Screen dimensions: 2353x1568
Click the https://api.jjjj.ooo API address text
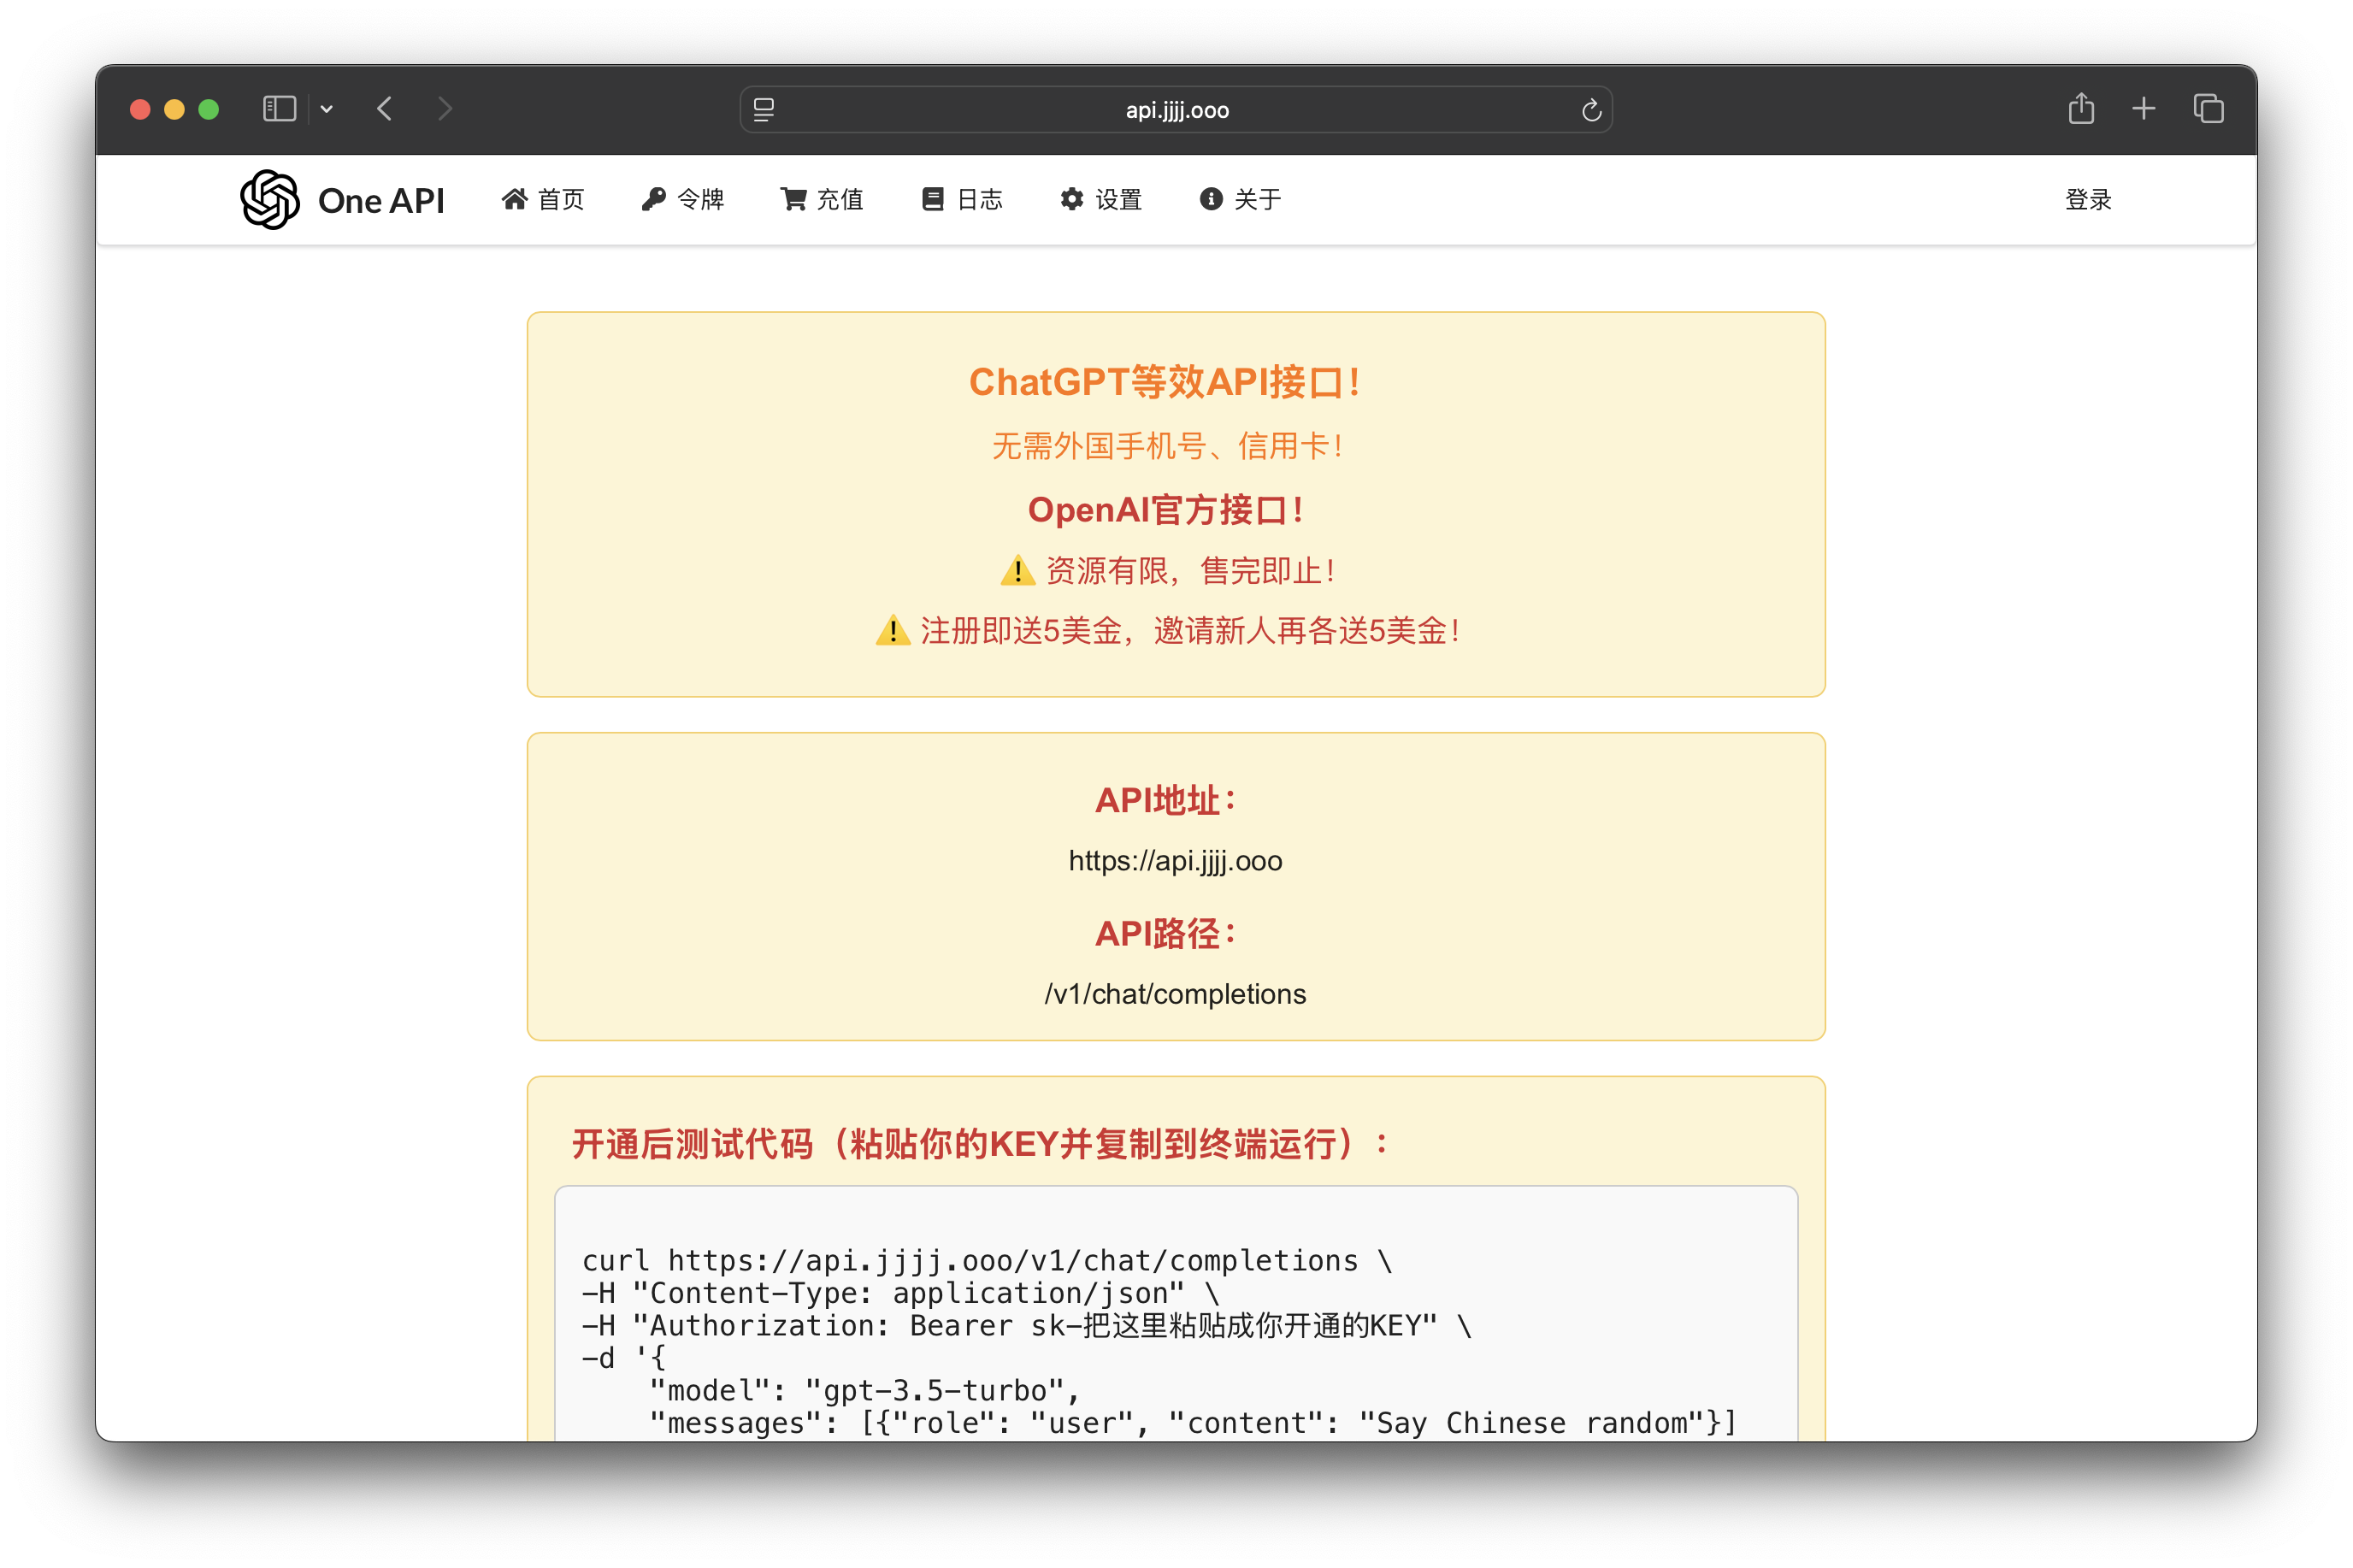click(1175, 861)
